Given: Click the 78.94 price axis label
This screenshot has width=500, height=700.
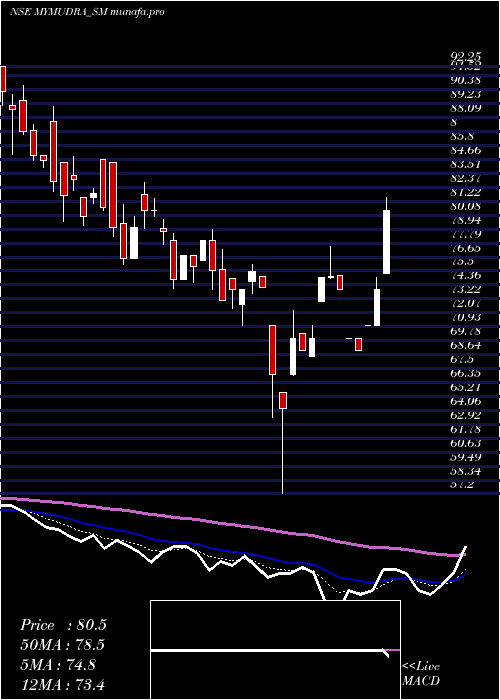Looking at the screenshot, I should click(465, 220).
